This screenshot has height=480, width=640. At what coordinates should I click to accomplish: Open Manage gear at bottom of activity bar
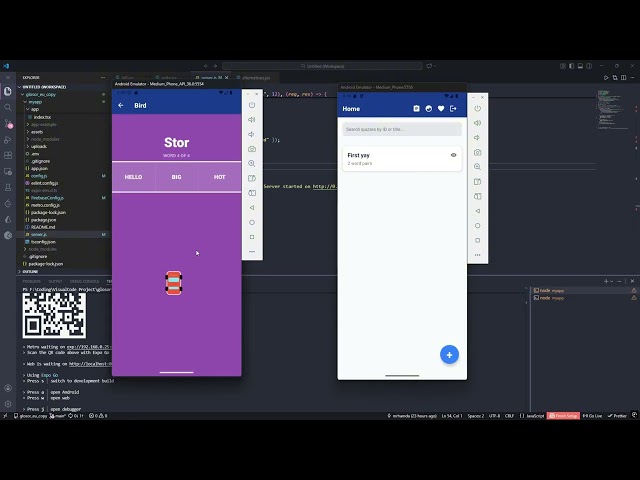click(x=8, y=404)
